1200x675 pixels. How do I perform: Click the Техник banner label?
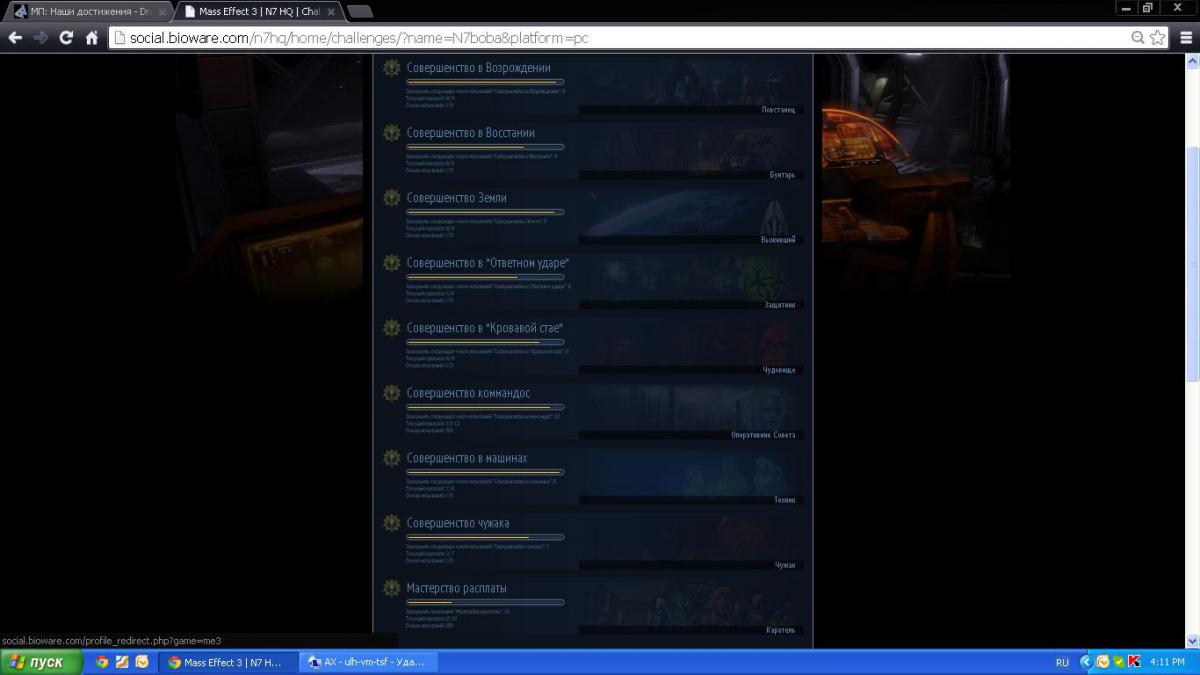coord(785,500)
